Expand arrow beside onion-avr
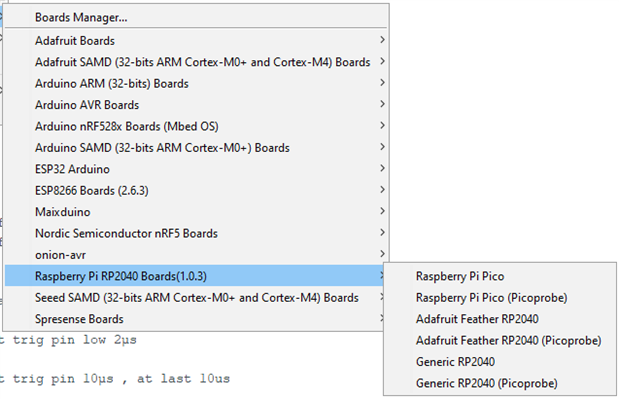The image size is (619, 399). click(x=382, y=253)
